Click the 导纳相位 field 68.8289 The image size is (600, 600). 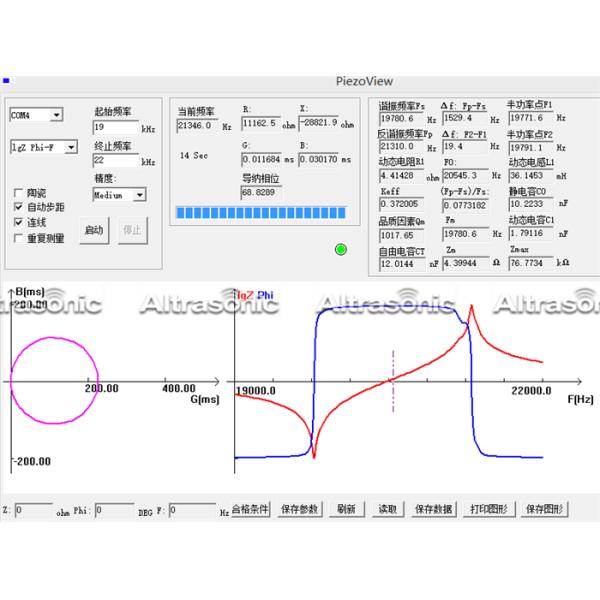click(261, 192)
